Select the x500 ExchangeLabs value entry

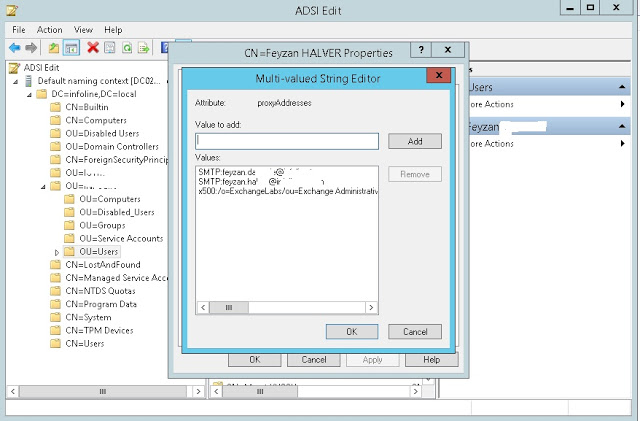[x=288, y=191]
